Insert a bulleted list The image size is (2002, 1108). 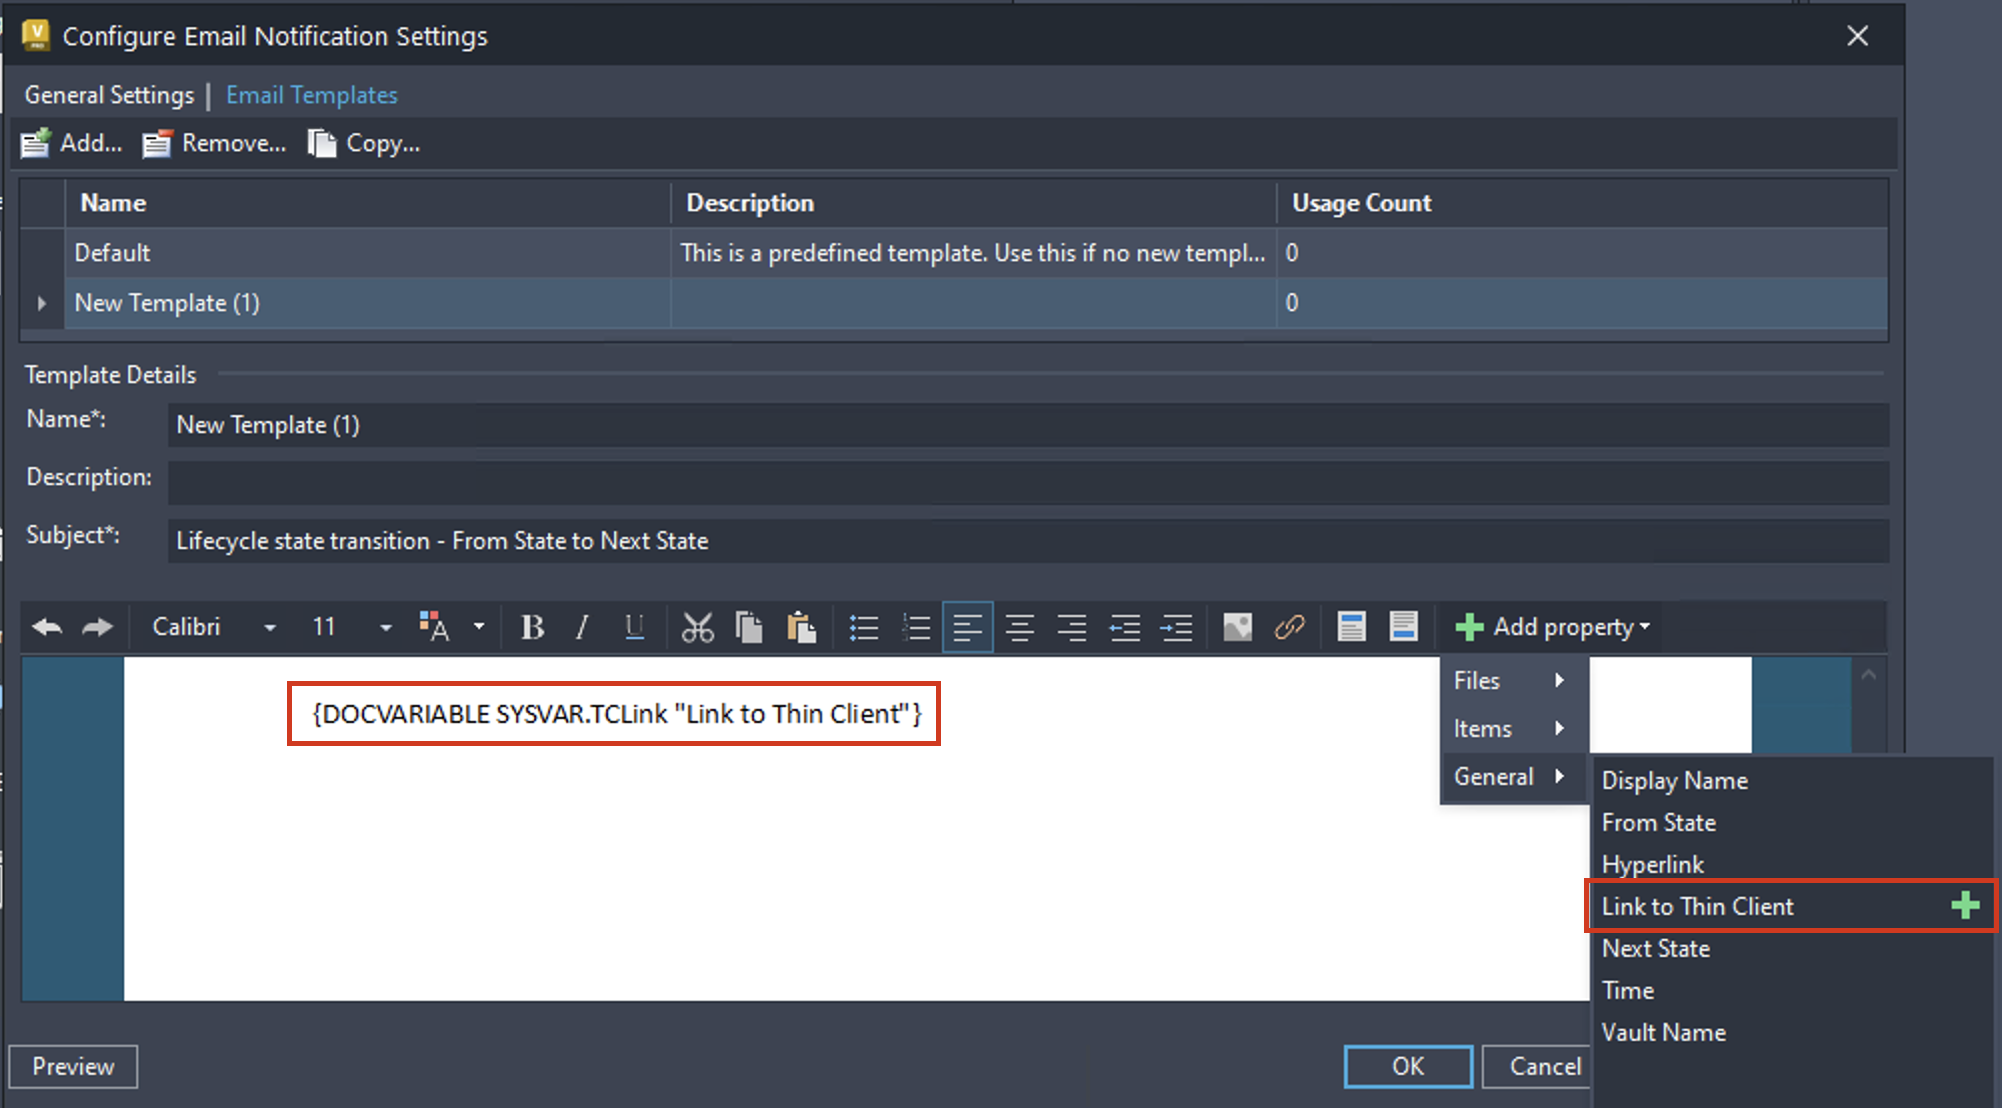pyautogui.click(x=863, y=627)
